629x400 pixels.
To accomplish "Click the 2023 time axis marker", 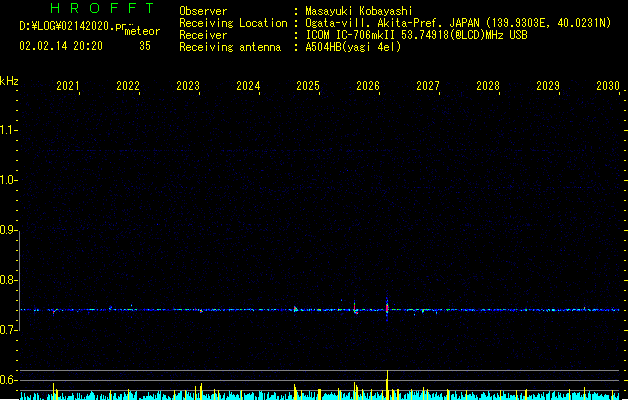I will (x=188, y=86).
